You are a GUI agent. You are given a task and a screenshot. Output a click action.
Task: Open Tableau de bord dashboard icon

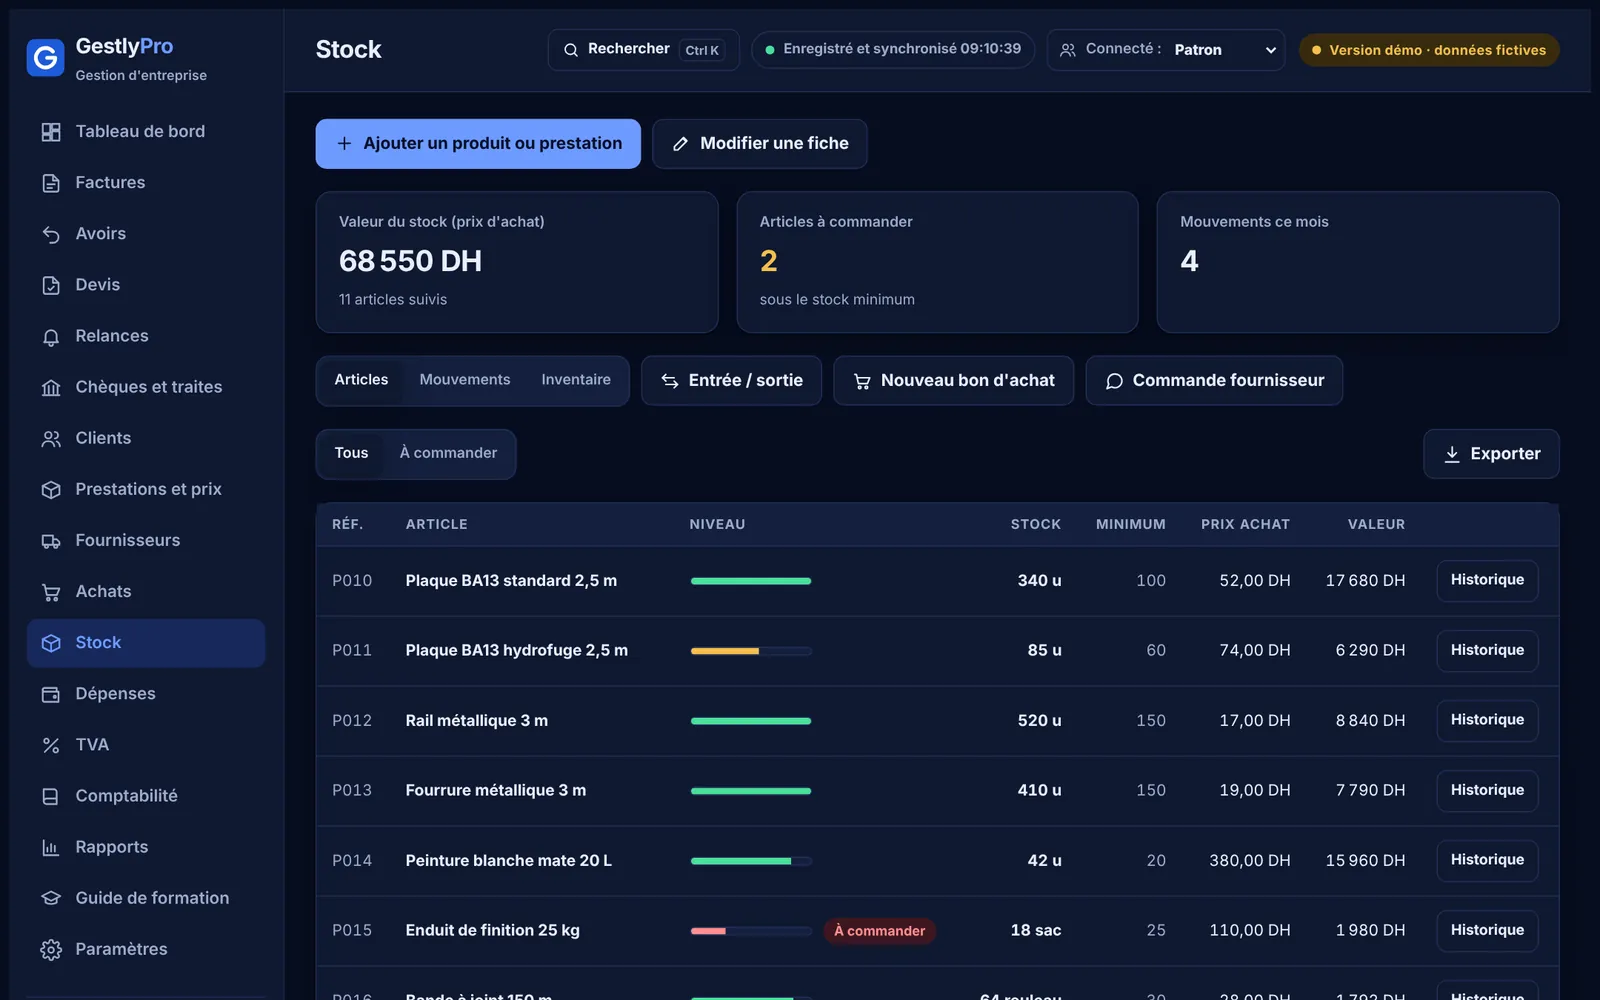51,132
